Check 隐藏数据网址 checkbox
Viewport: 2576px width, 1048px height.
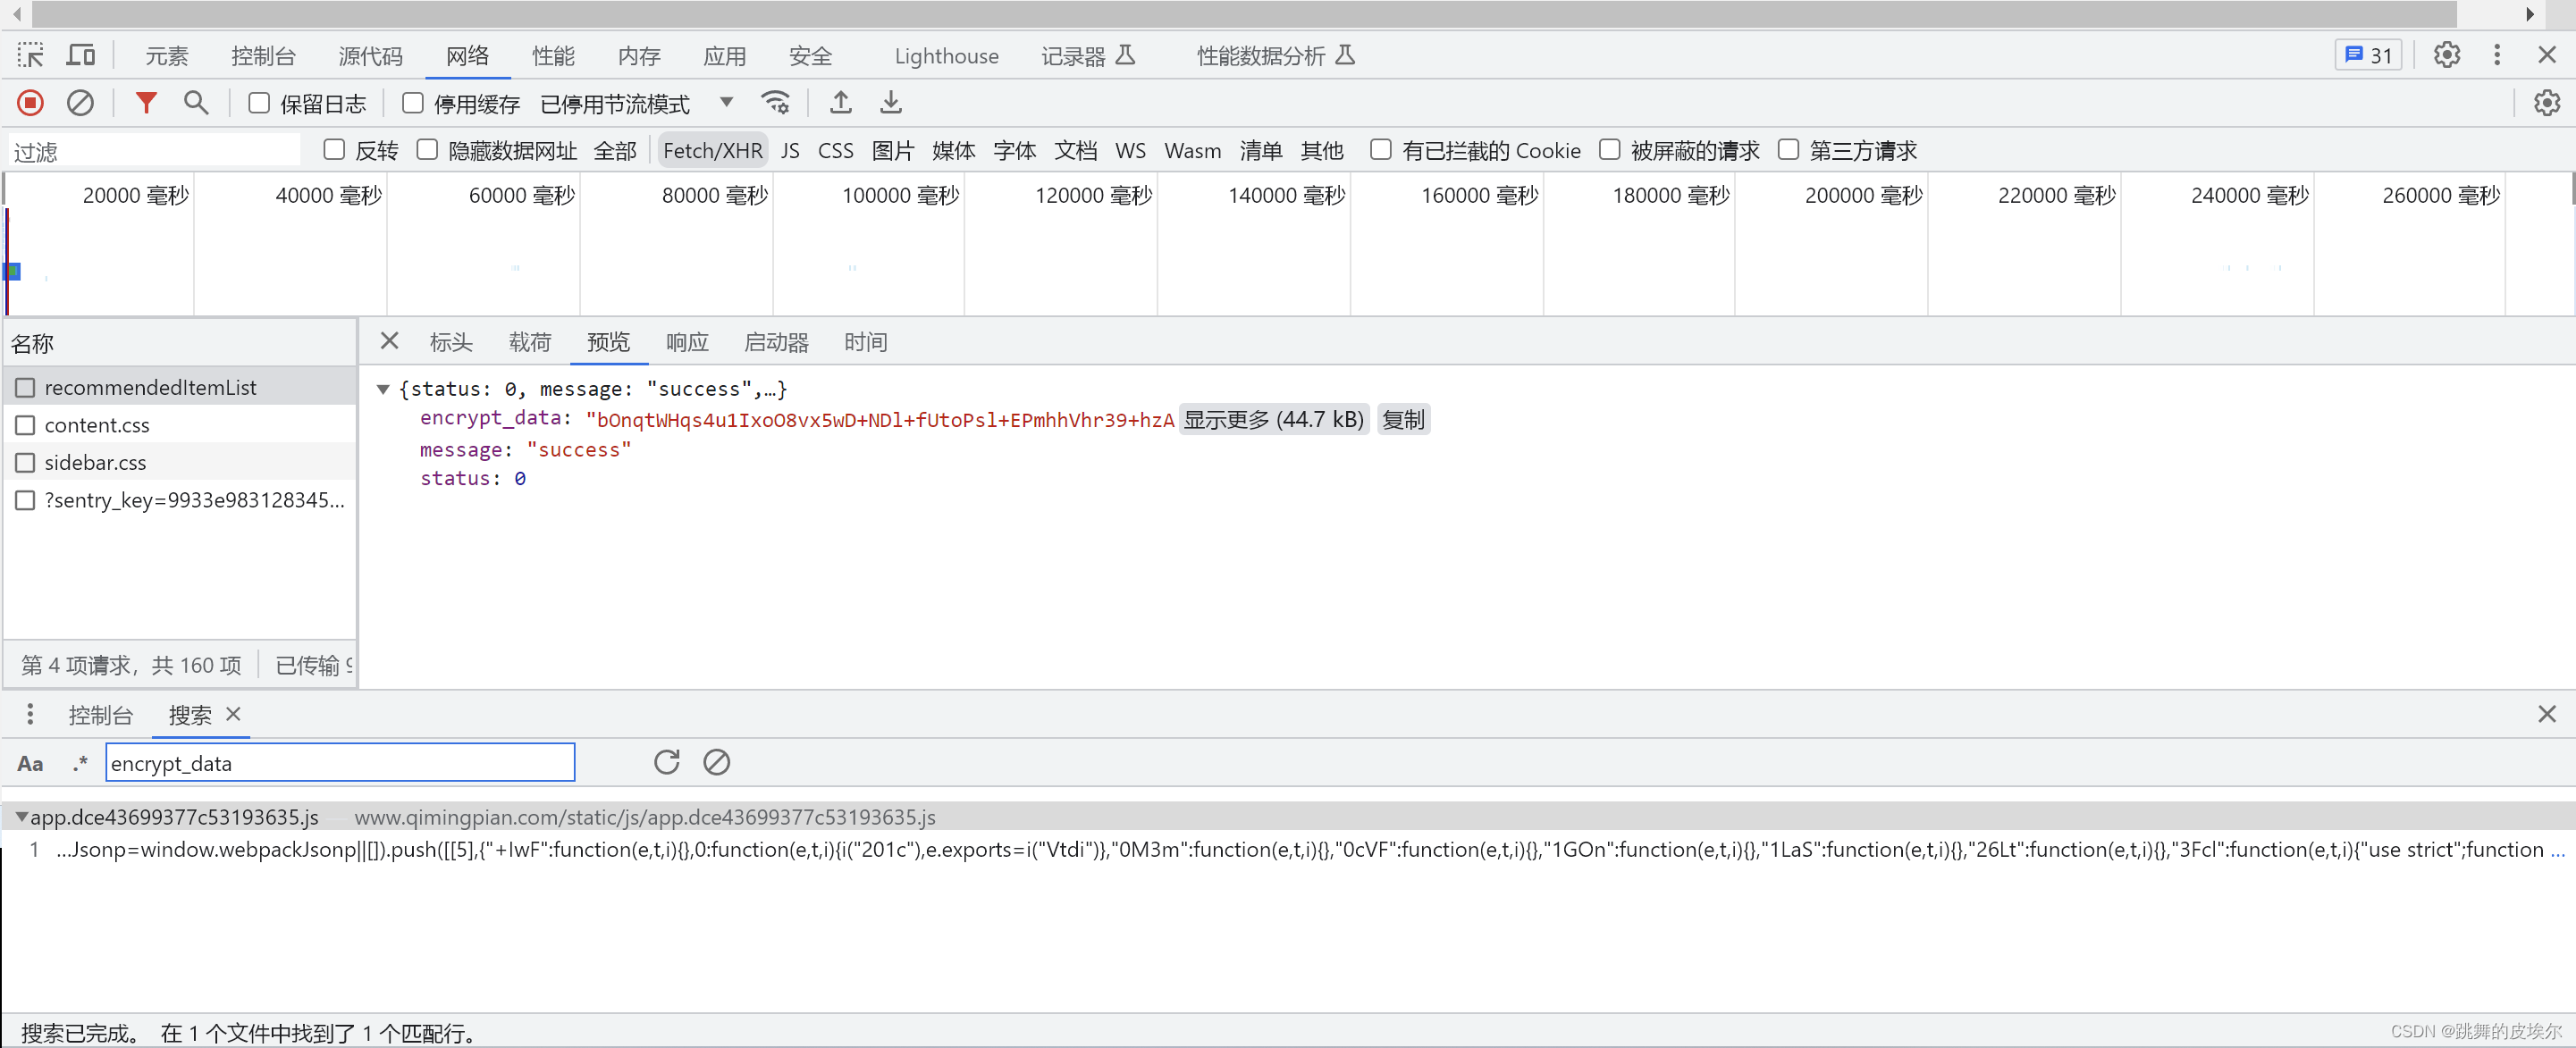tap(427, 150)
